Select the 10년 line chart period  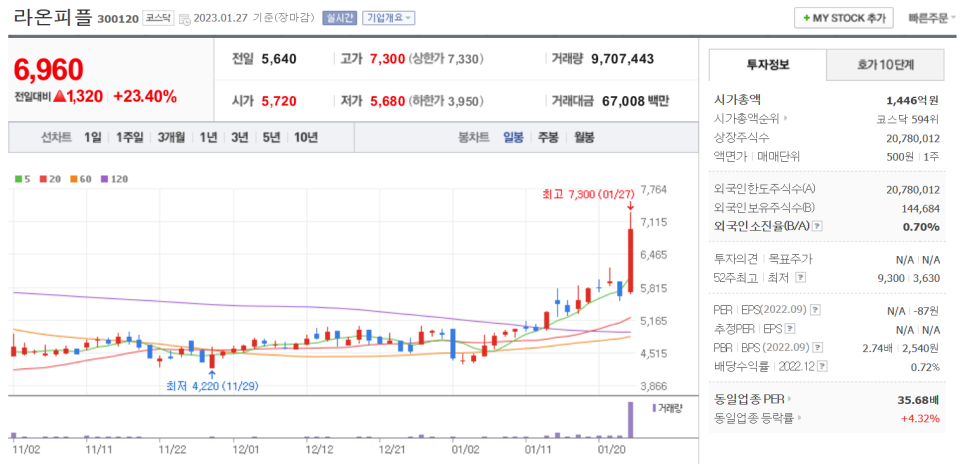[306, 137]
